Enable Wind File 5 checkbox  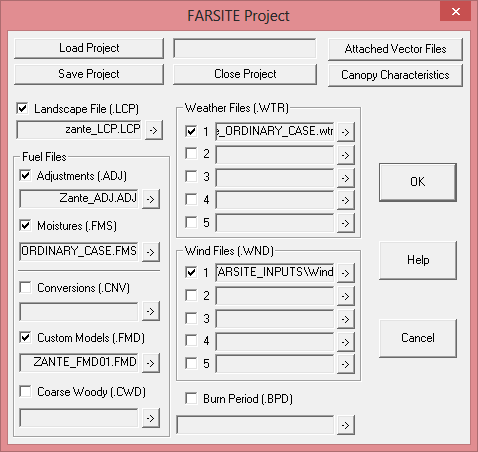191,363
